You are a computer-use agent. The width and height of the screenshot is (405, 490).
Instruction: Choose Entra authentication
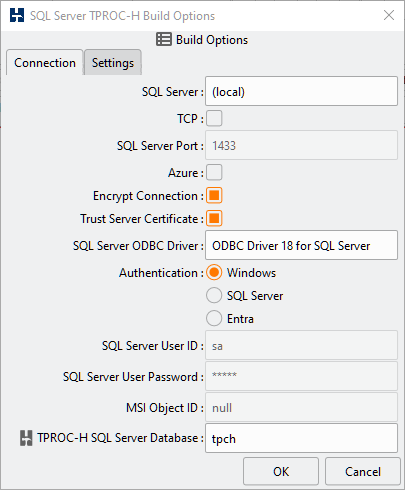(x=214, y=318)
